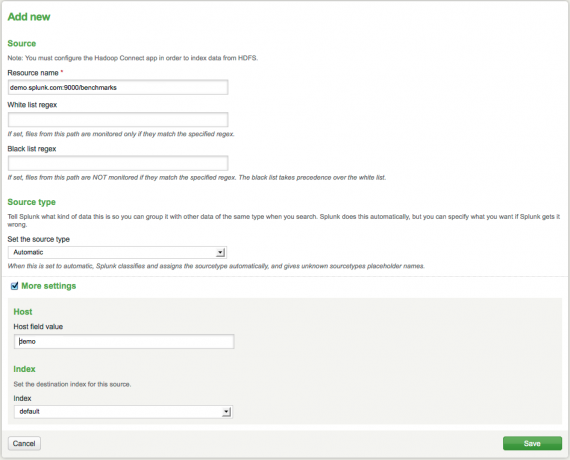Image resolution: width=570 pixels, height=460 pixels.
Task: Click the More settings label text
Action: (x=49, y=286)
